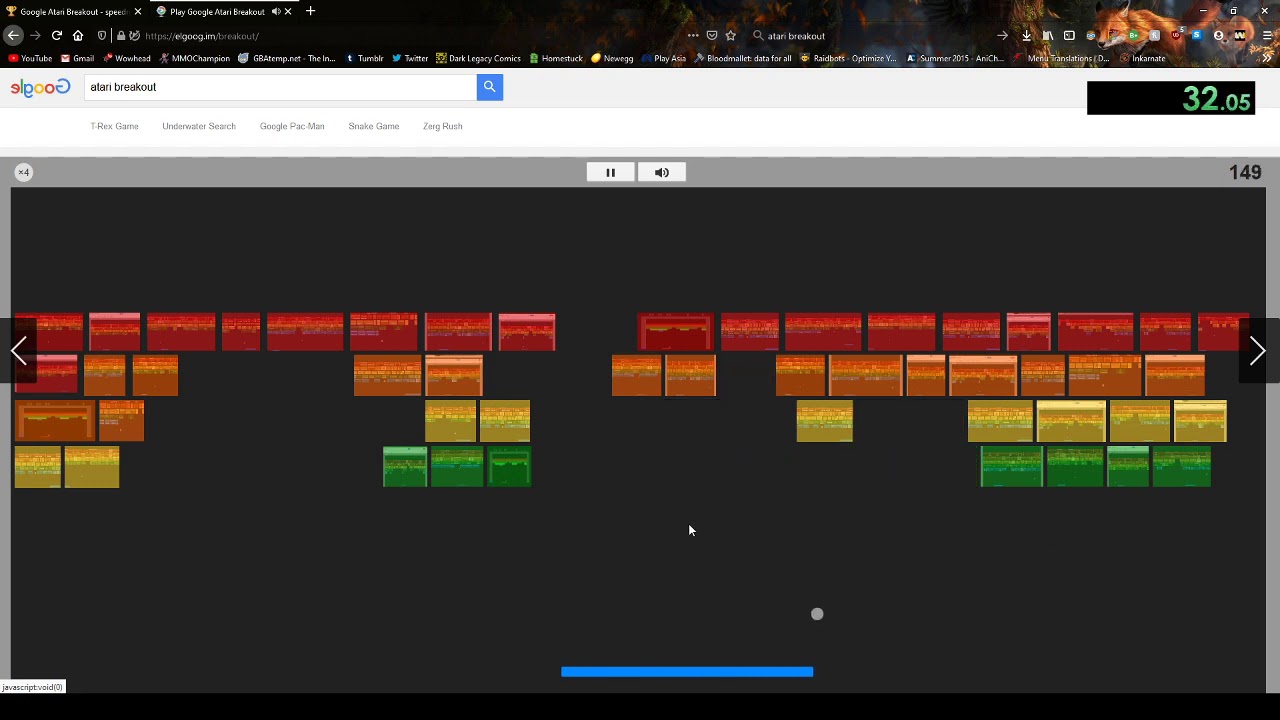Open the Google Pac-Man link
Screen dimensions: 1280x720
(x=292, y=126)
